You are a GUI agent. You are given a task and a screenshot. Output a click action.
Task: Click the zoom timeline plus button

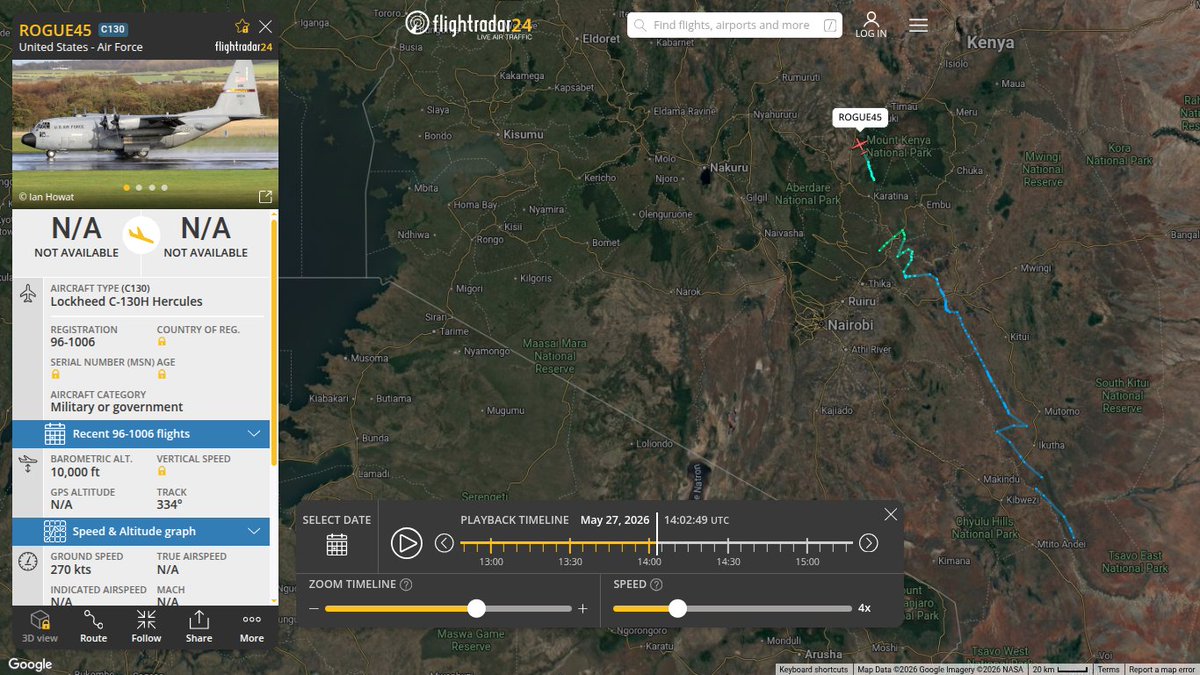[583, 608]
